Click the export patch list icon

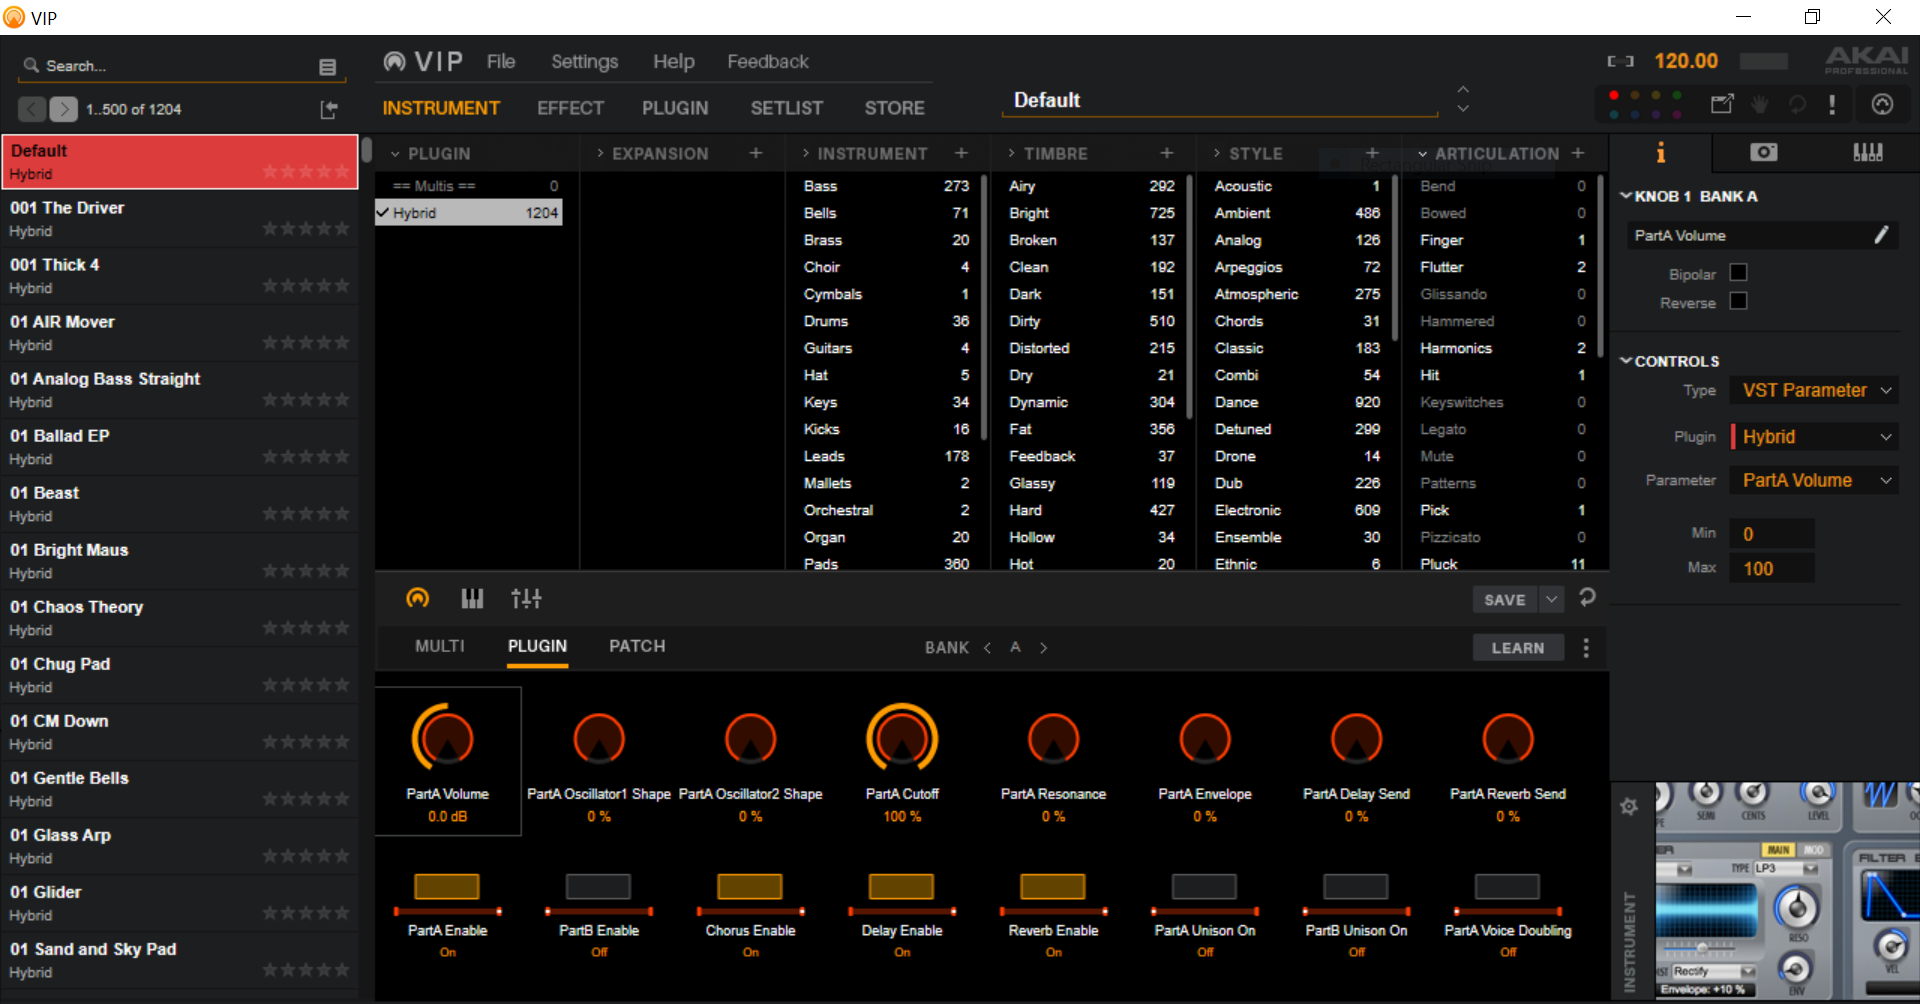[328, 110]
